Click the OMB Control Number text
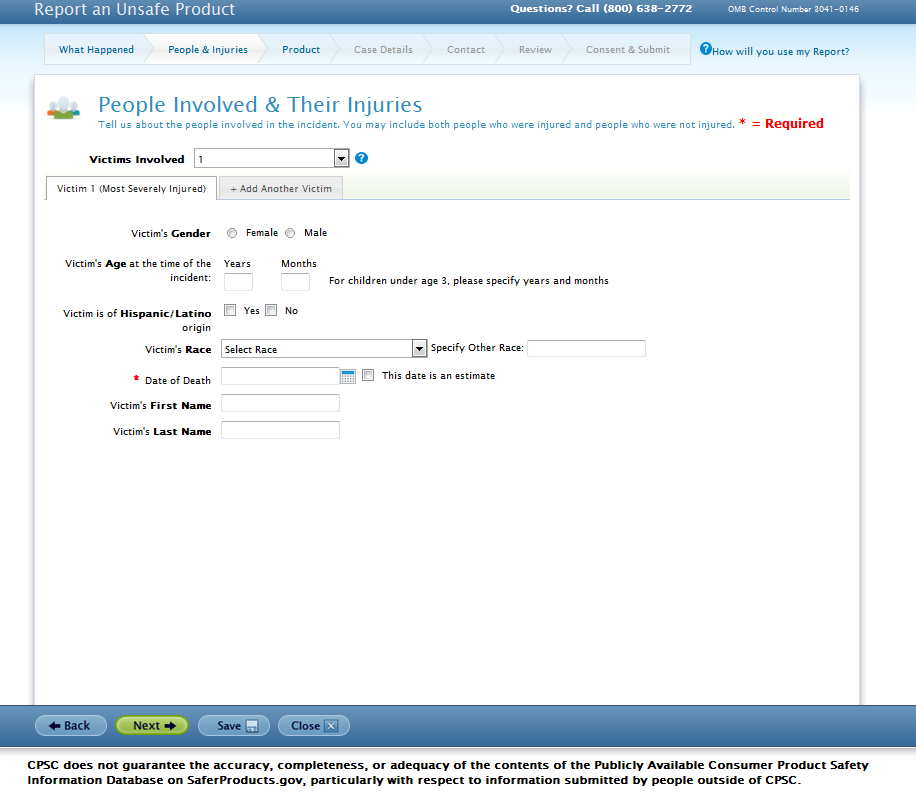Viewport: 916px width, 812px height. 793,9
